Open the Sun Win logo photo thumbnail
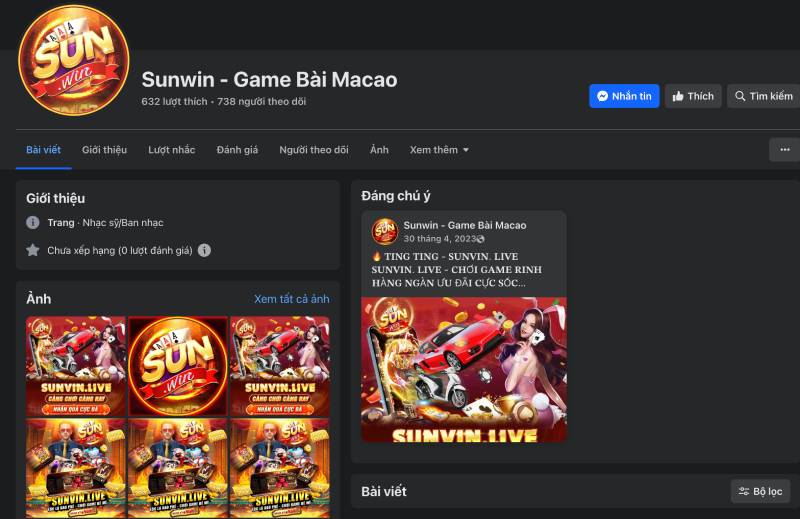 point(178,366)
